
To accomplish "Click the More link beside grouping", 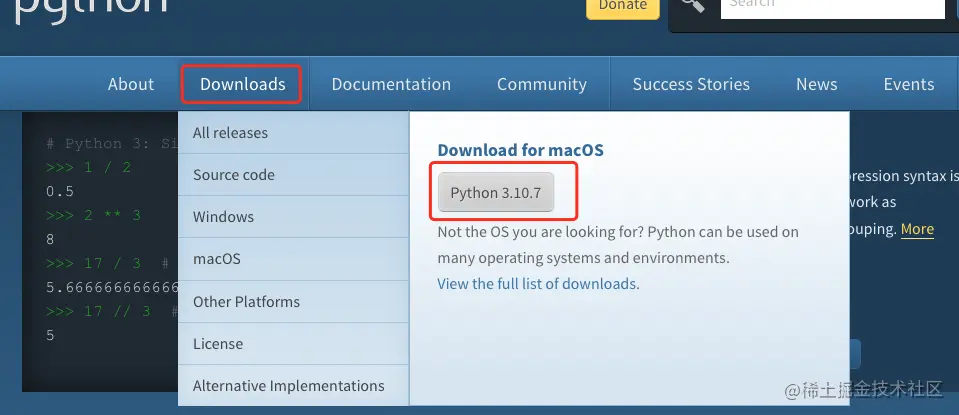I will 917,230.
